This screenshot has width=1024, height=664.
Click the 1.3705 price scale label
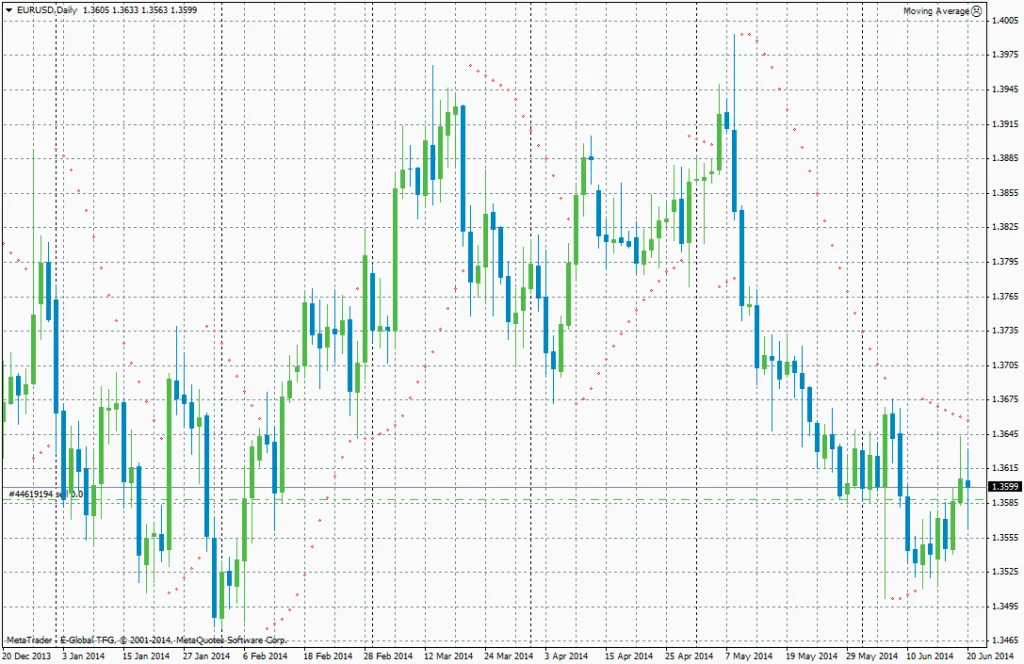pyautogui.click(x=1005, y=366)
